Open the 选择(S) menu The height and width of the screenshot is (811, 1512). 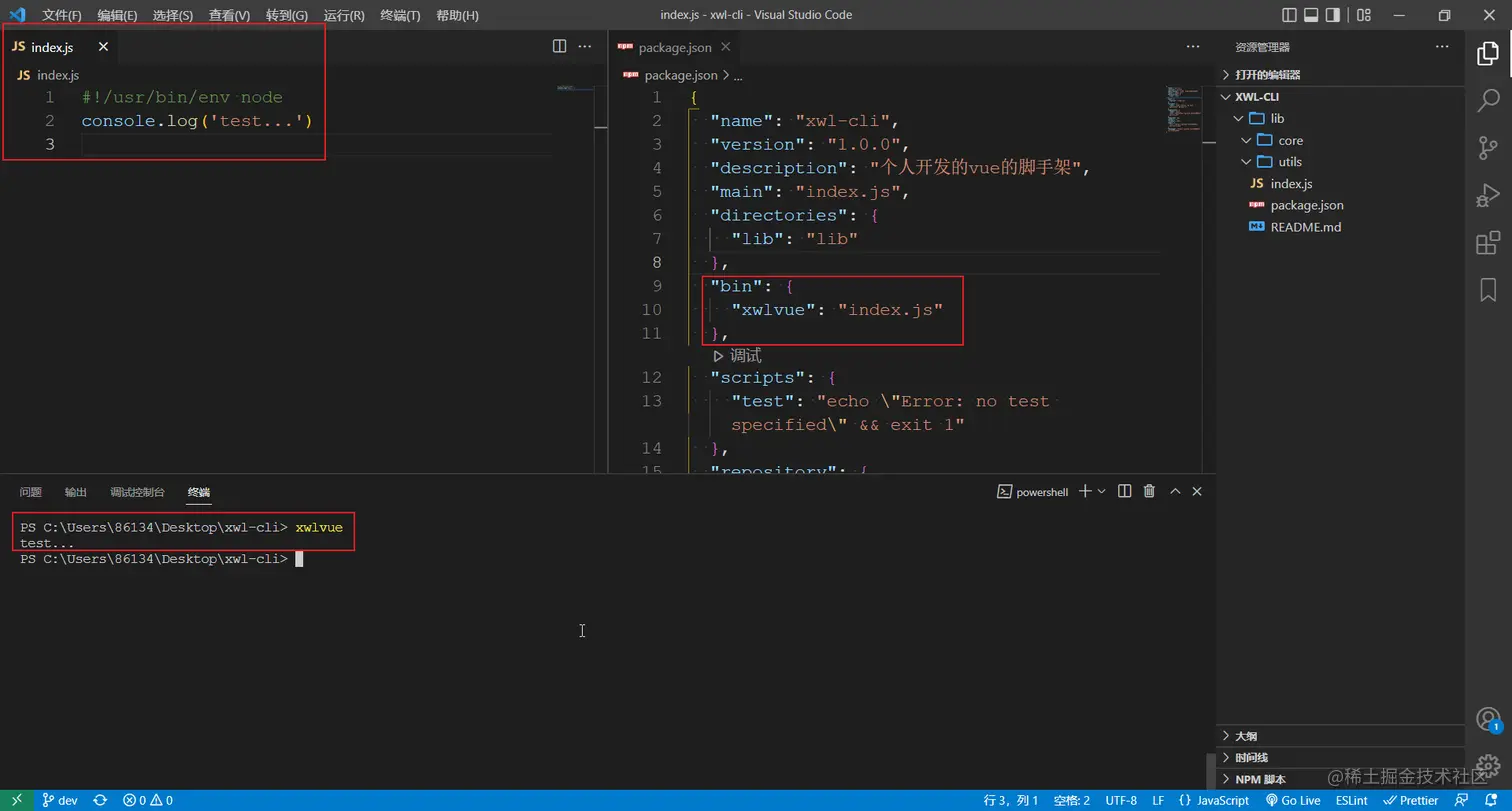click(173, 16)
